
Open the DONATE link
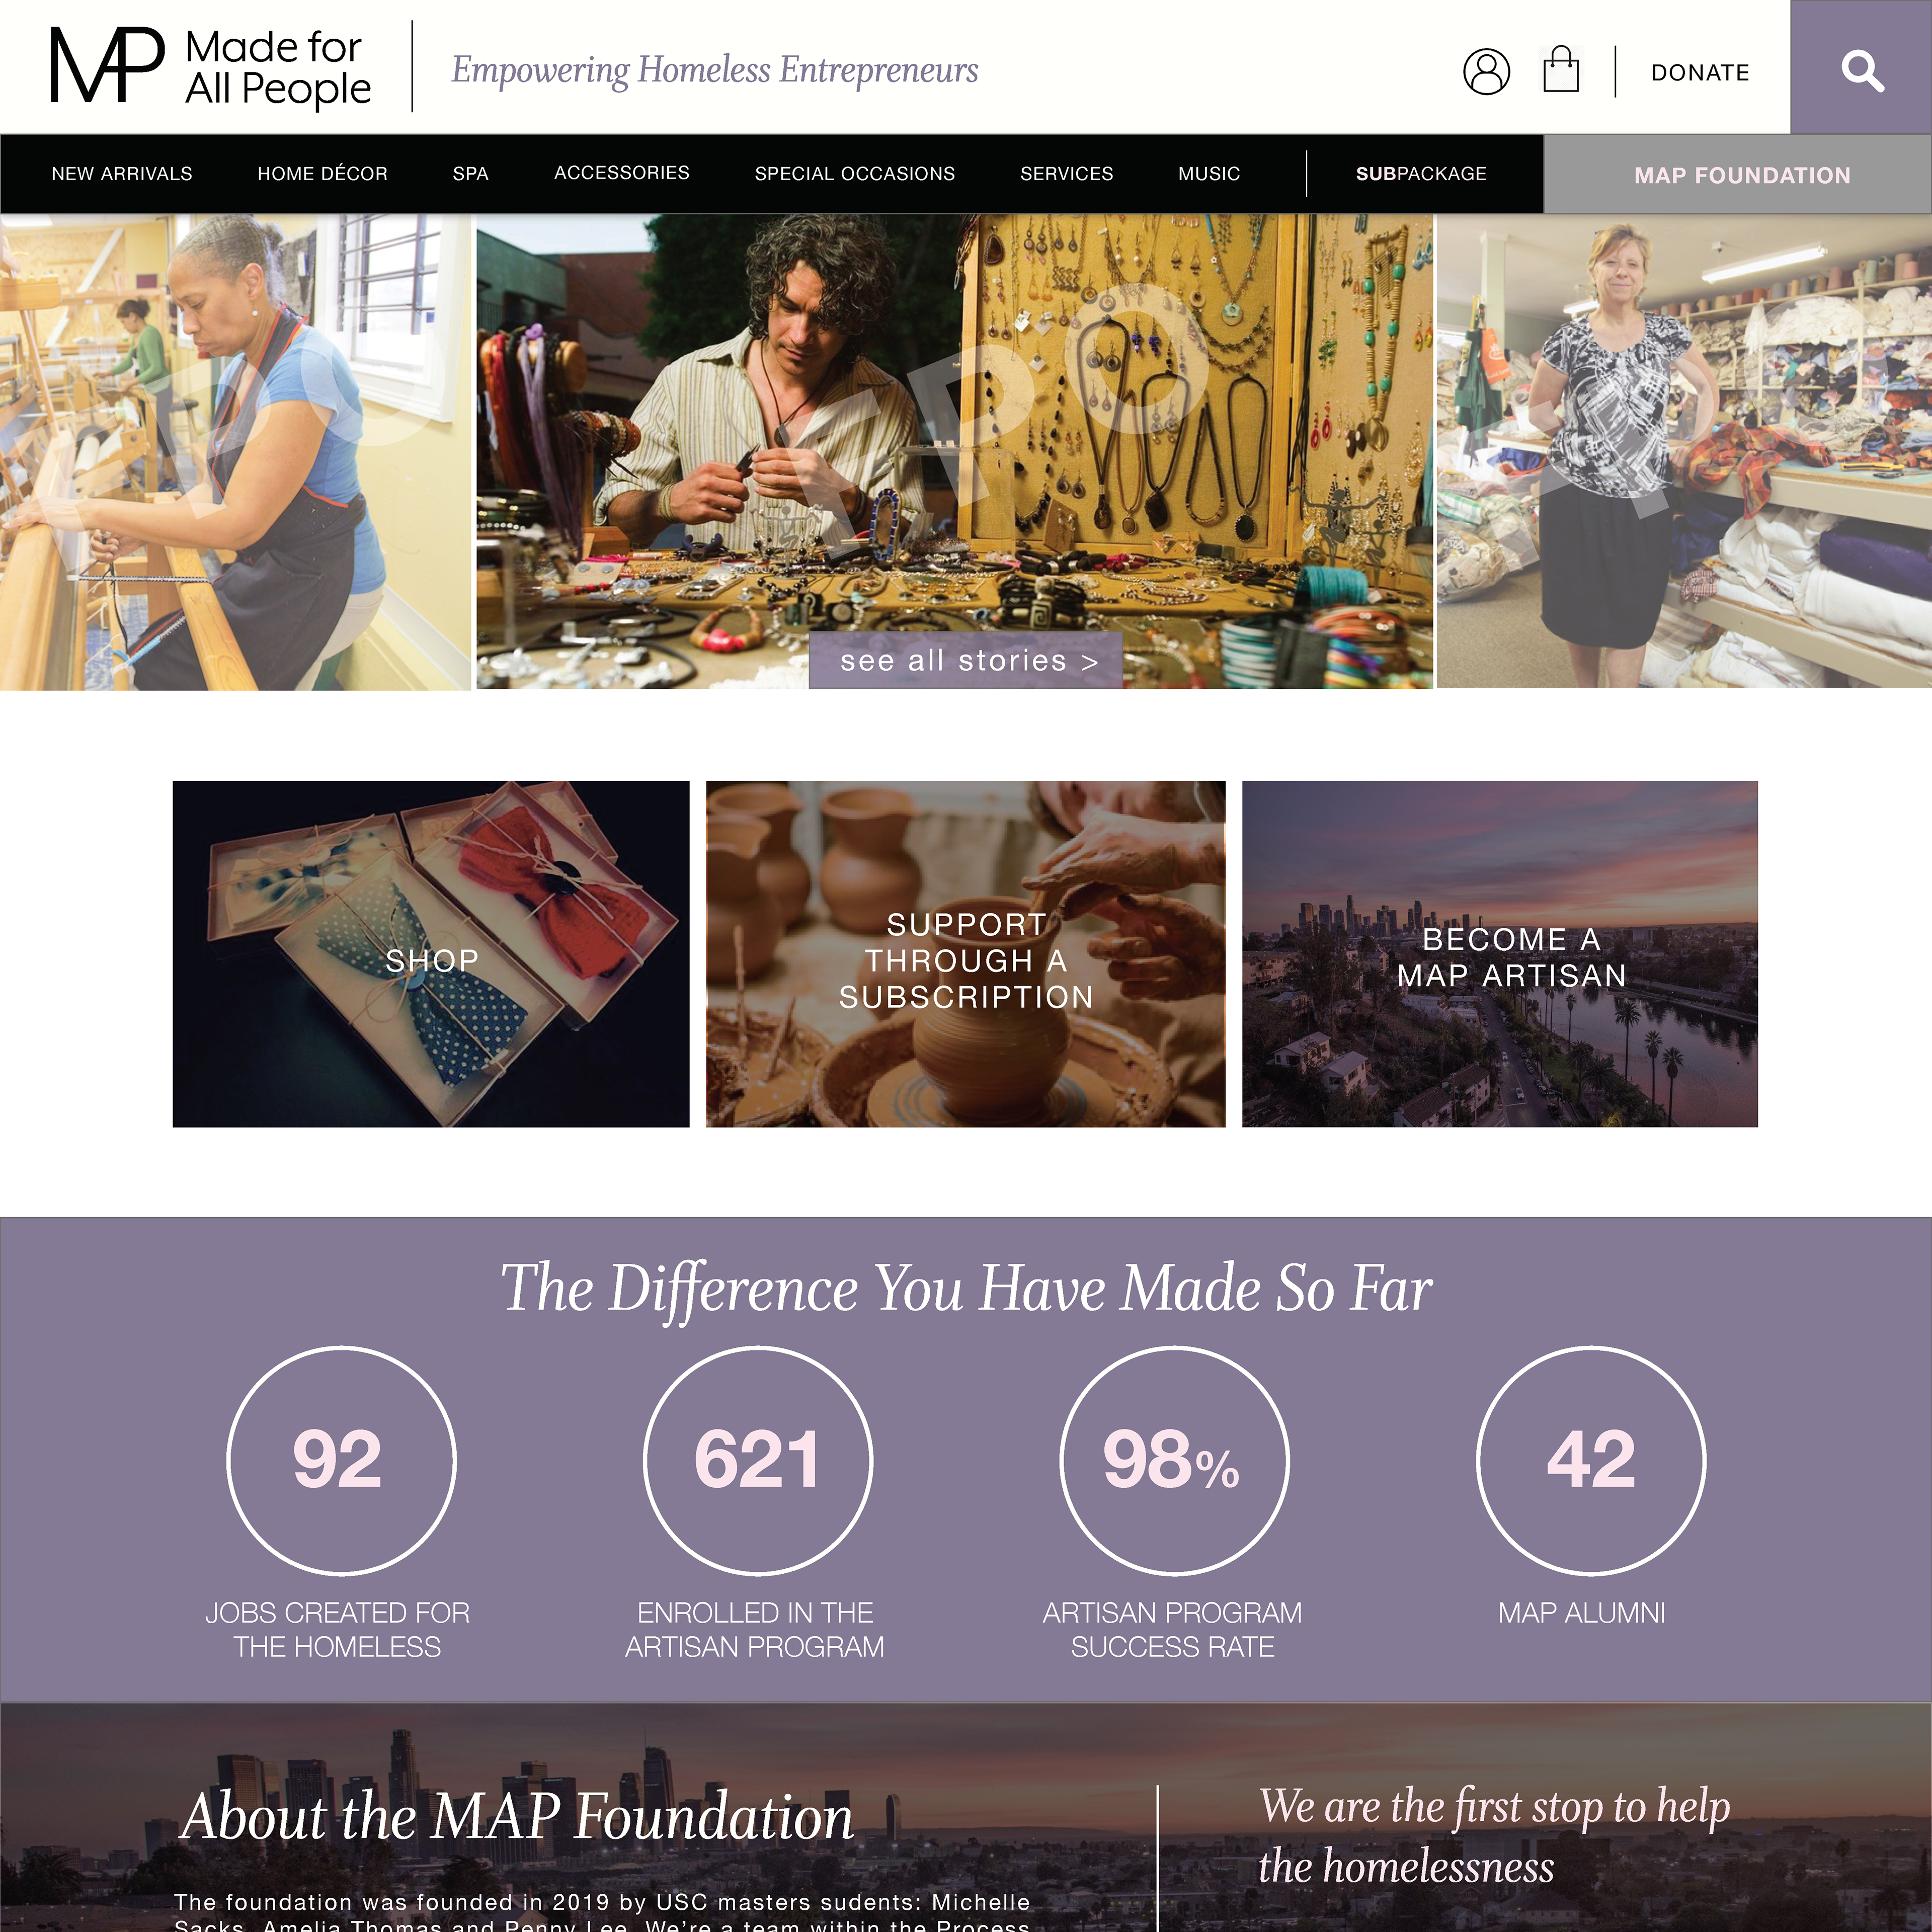1700,73
